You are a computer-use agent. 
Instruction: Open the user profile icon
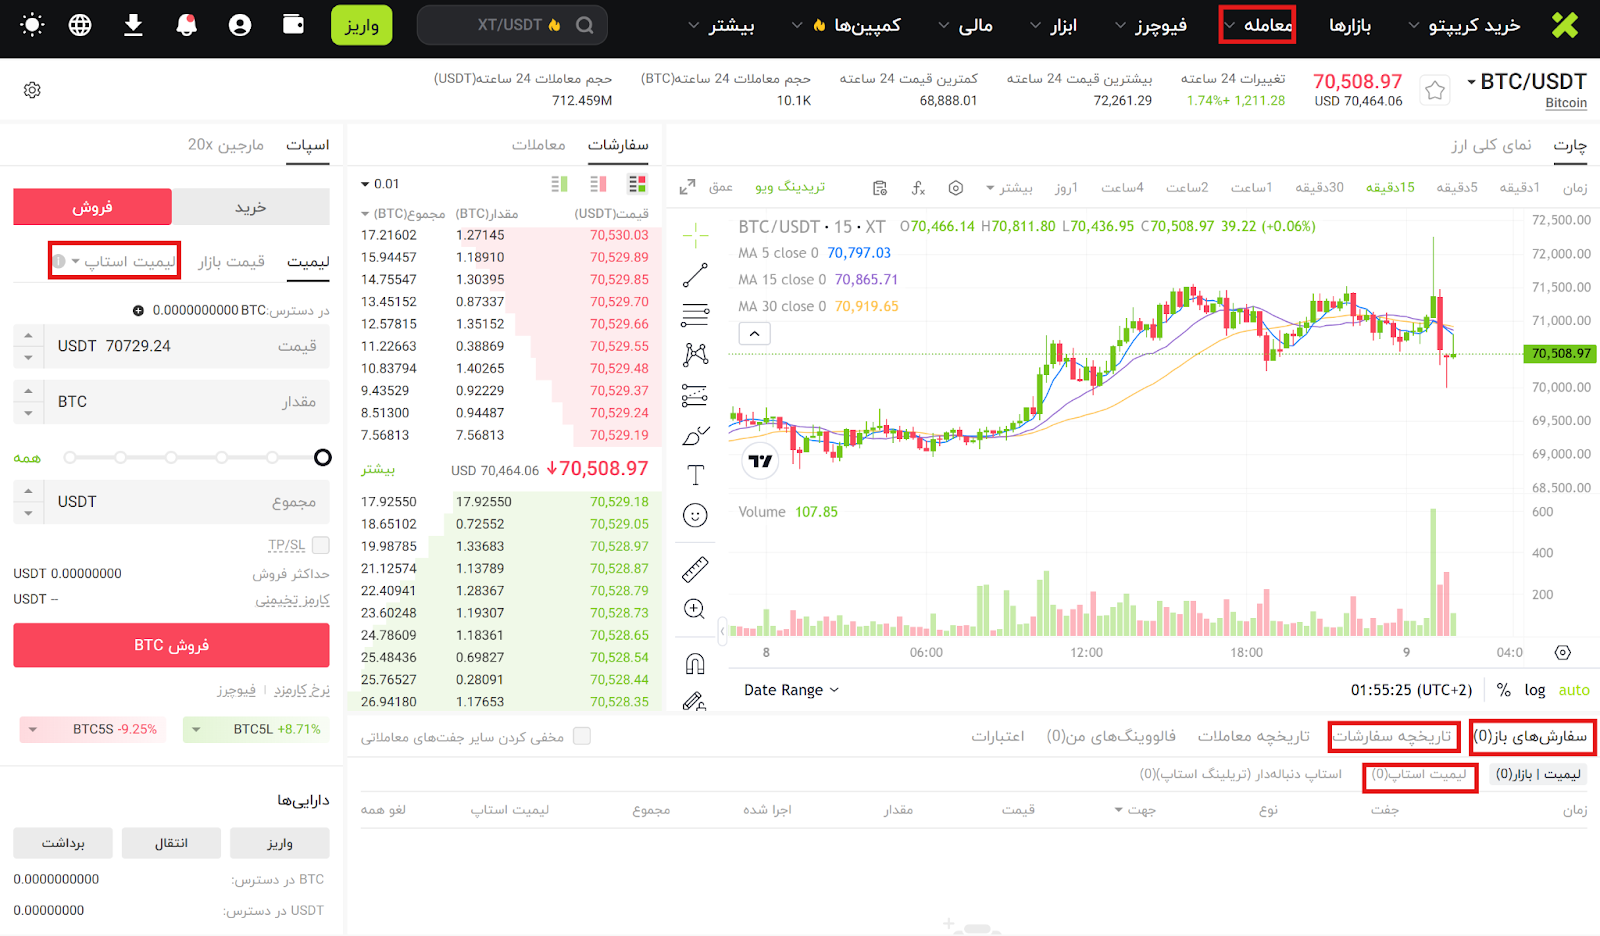[240, 25]
